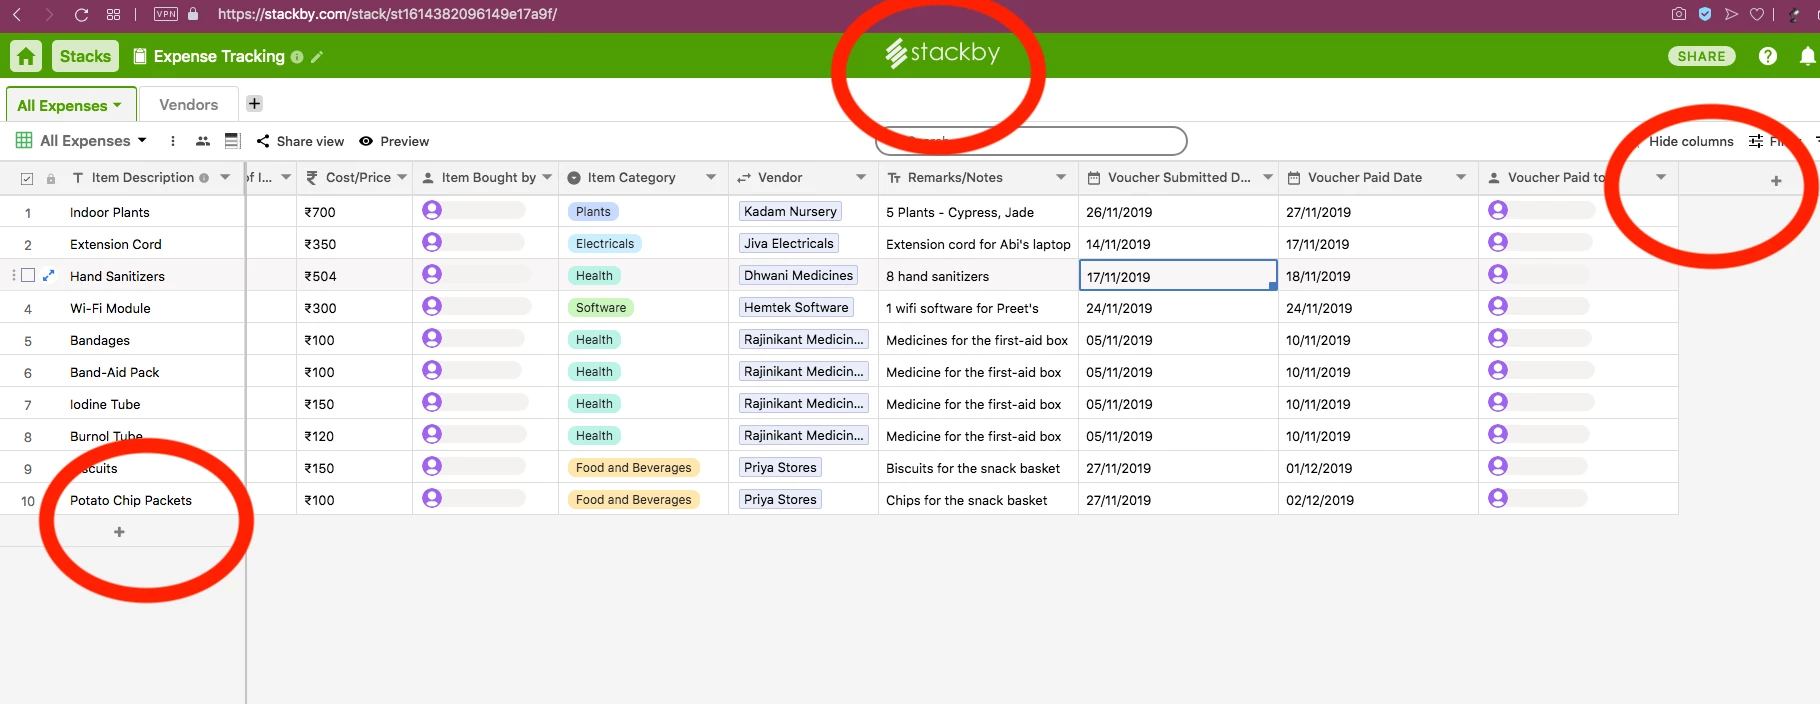Click Item Description field info icon
1820x704 pixels.
204,178
